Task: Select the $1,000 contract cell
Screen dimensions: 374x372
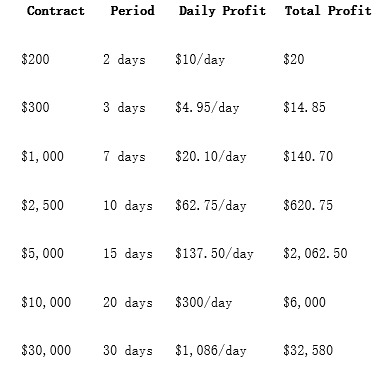Action: [42, 156]
